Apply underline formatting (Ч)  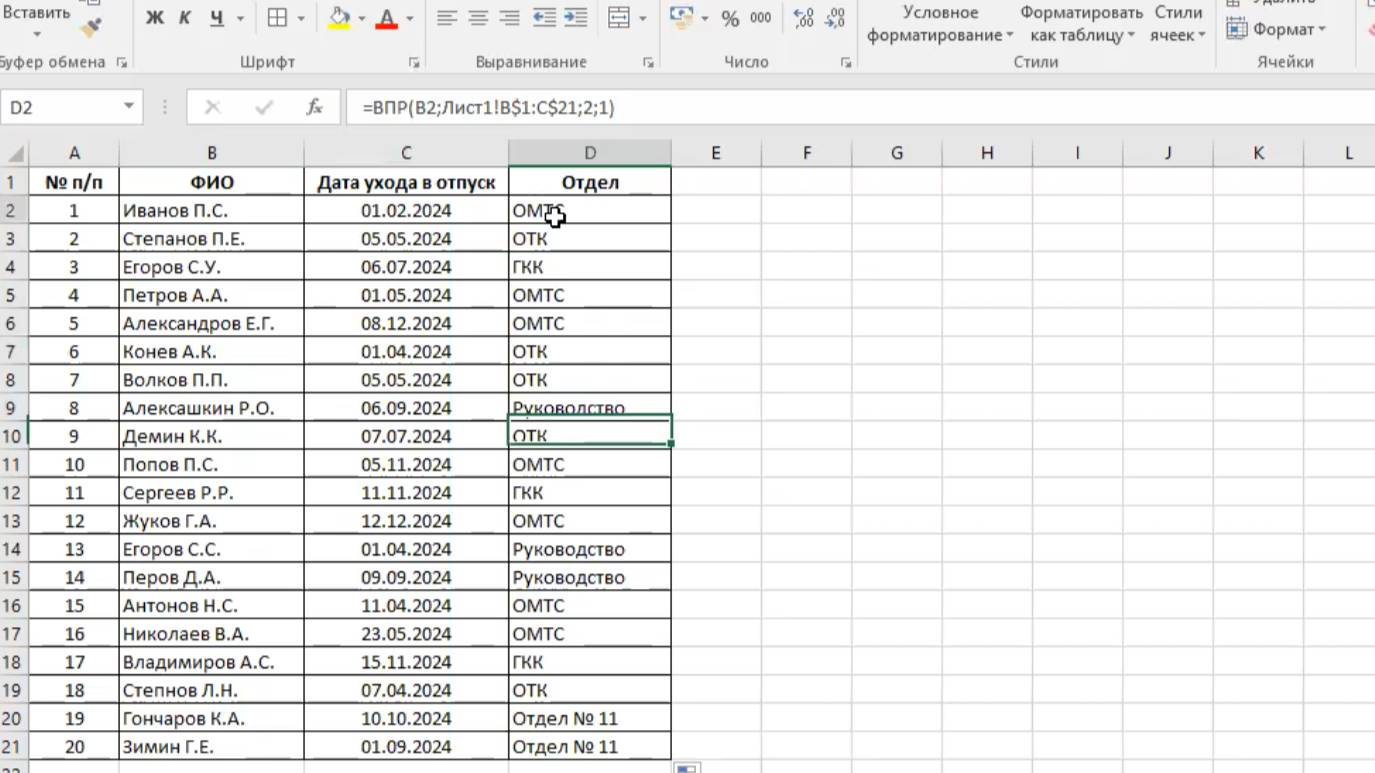[x=217, y=18]
